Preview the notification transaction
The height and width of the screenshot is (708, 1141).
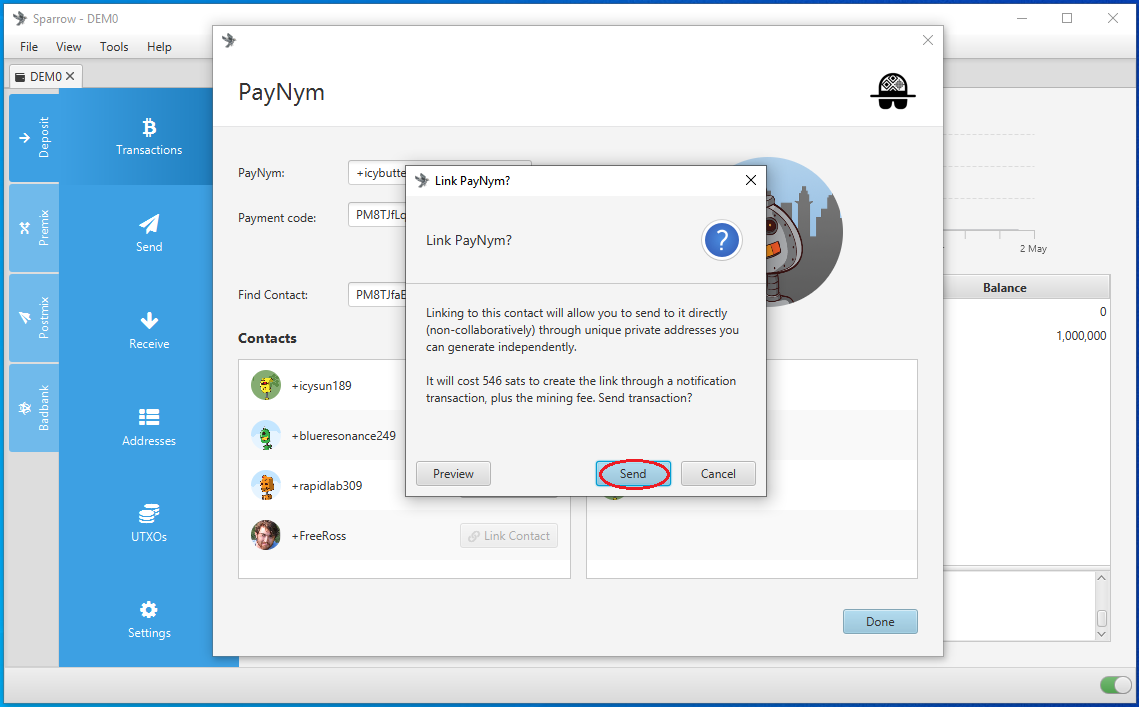tap(453, 474)
